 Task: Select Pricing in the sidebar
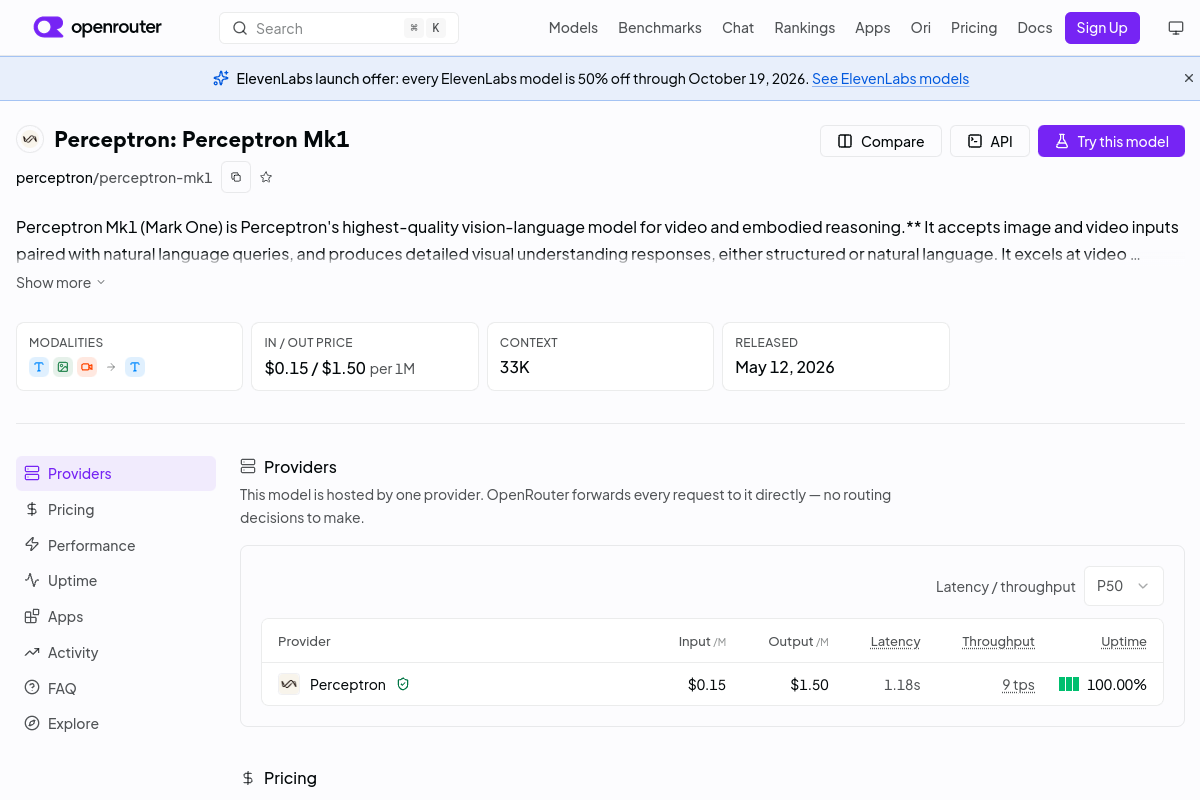click(116, 510)
